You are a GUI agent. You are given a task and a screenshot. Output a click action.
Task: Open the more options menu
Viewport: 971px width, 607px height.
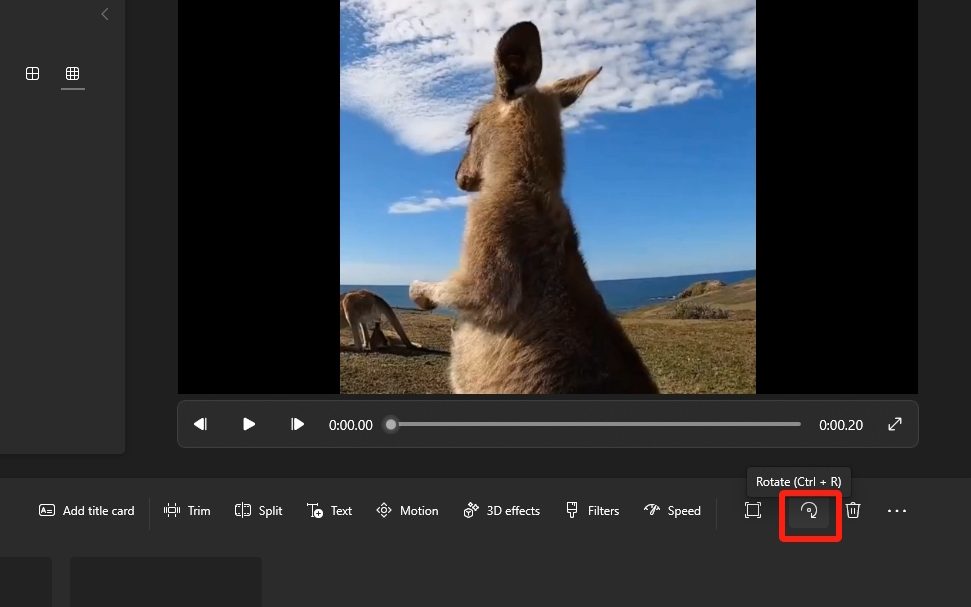896,510
